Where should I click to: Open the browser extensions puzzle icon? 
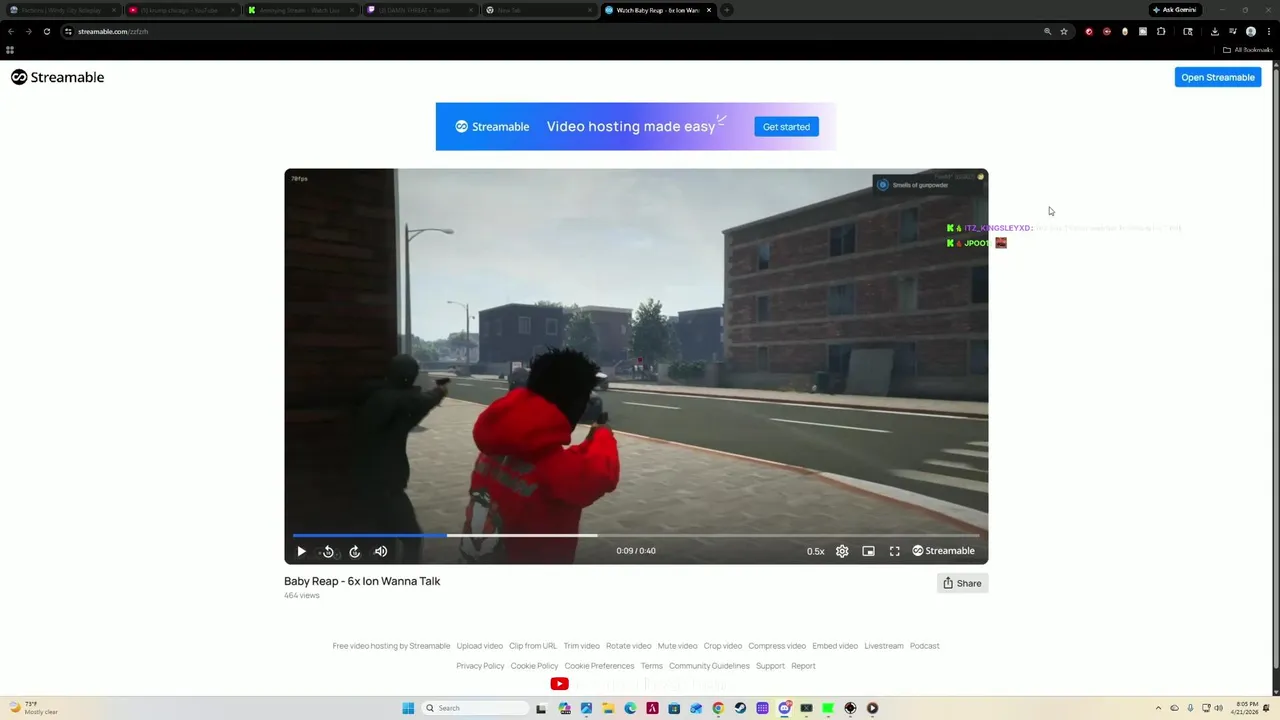click(1160, 31)
